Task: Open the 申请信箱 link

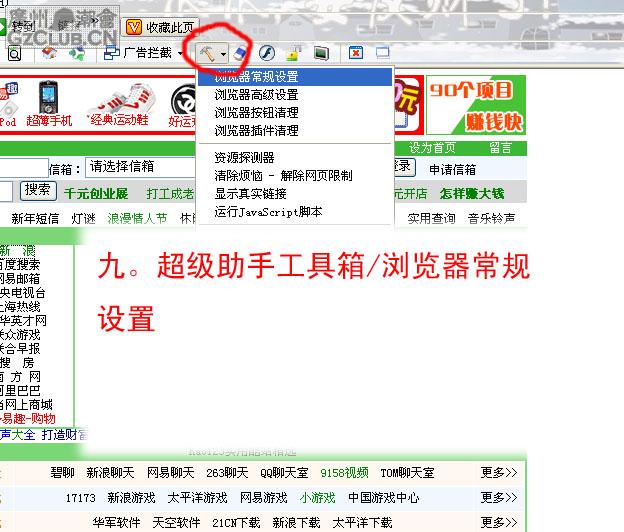Action: point(452,169)
